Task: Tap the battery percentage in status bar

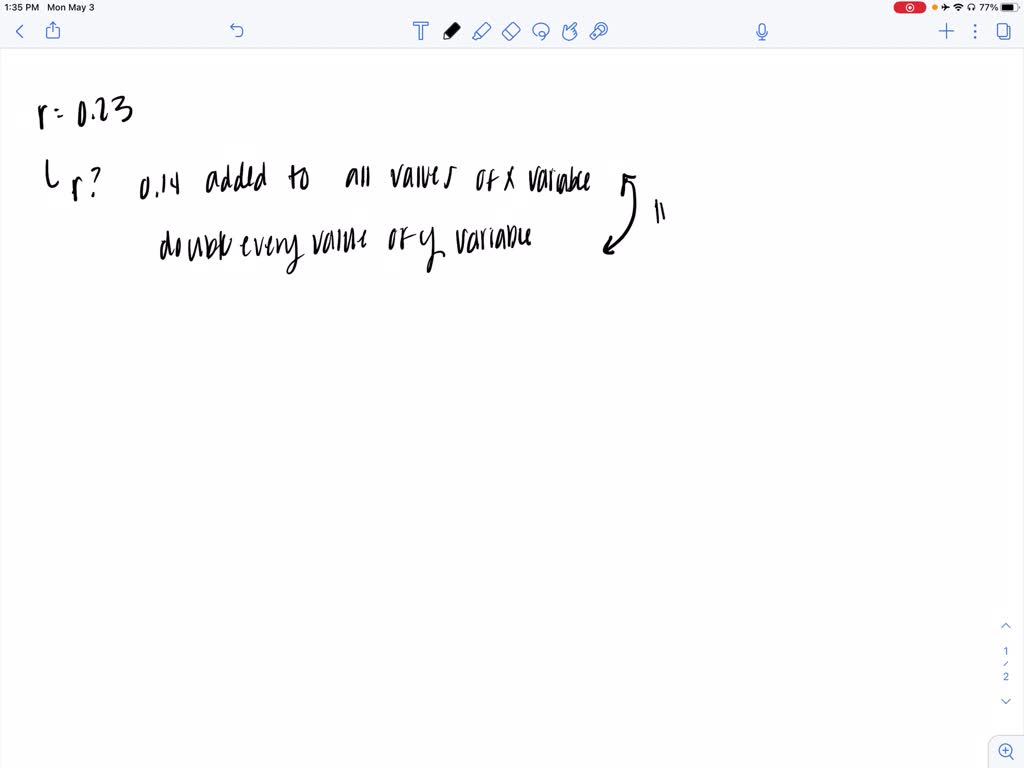Action: (988, 7)
